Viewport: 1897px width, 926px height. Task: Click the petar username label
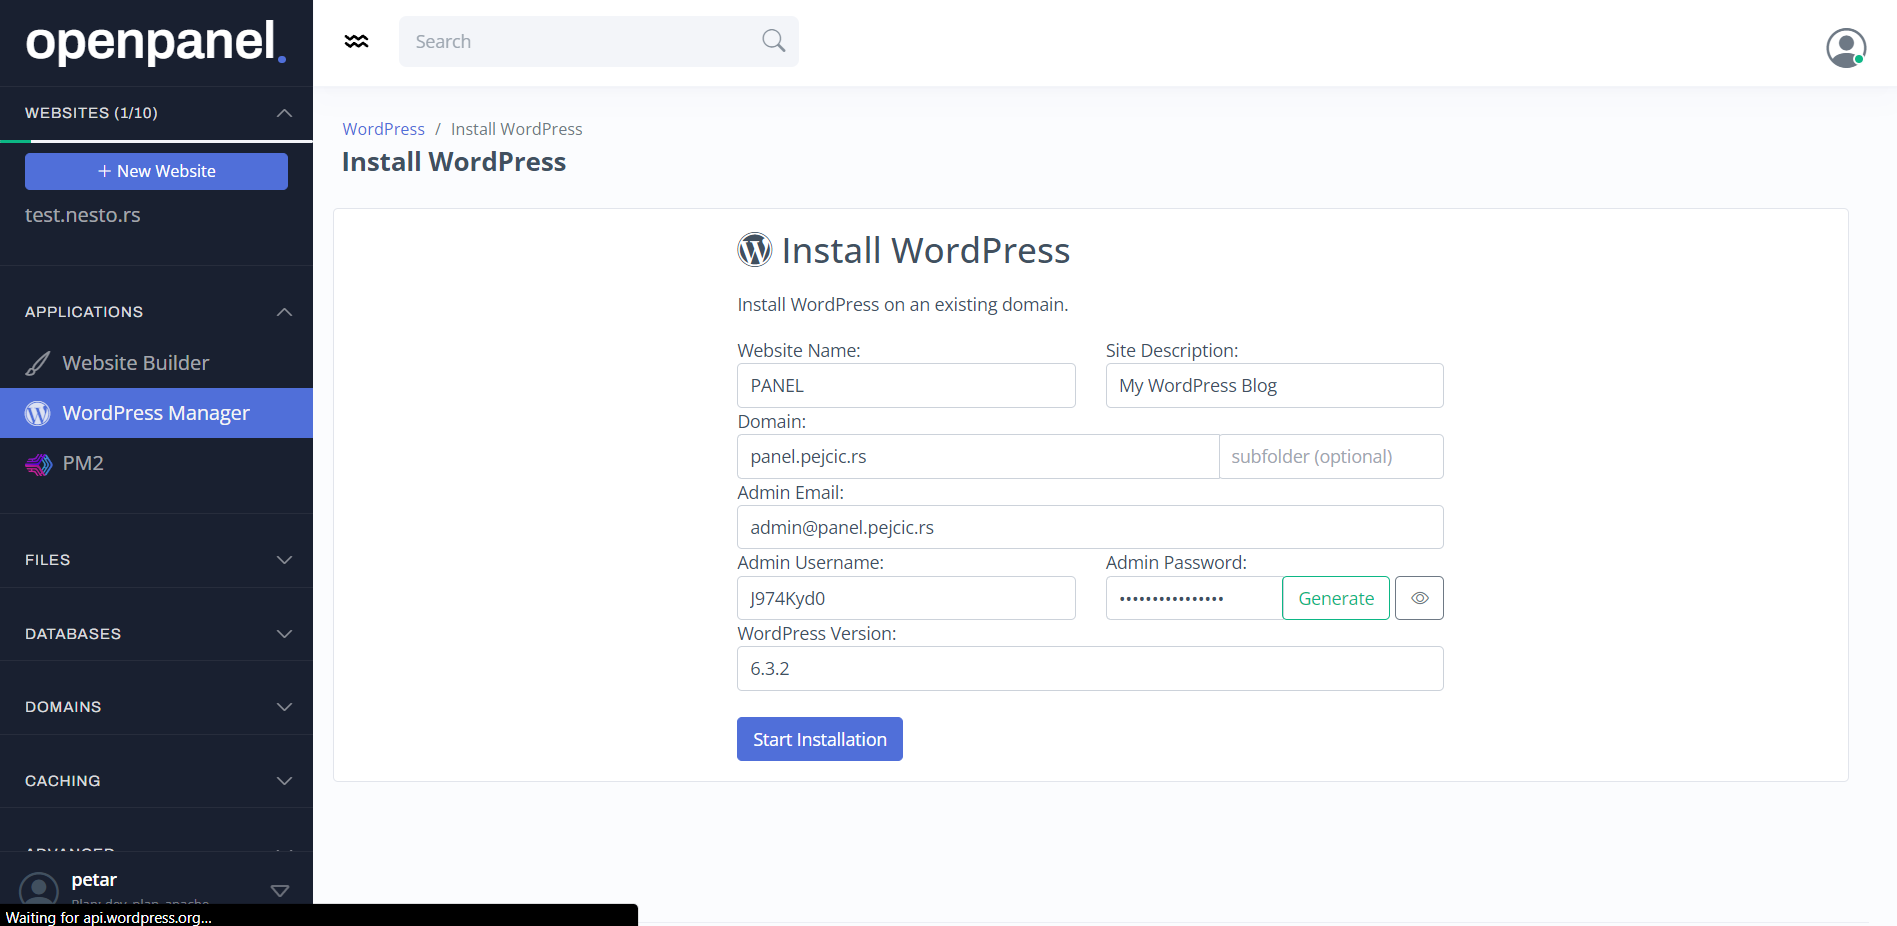[94, 880]
